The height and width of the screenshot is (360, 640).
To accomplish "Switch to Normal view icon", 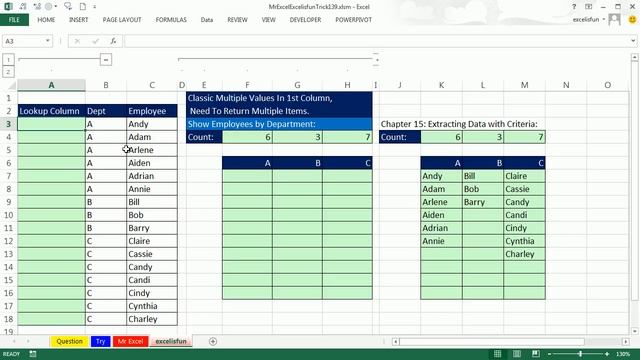I will click(x=497, y=354).
